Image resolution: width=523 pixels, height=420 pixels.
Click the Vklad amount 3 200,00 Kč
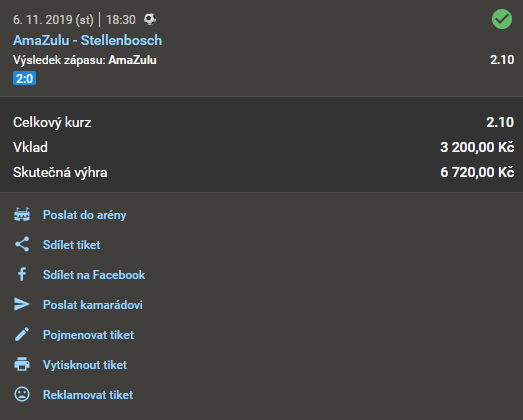[x=477, y=147]
